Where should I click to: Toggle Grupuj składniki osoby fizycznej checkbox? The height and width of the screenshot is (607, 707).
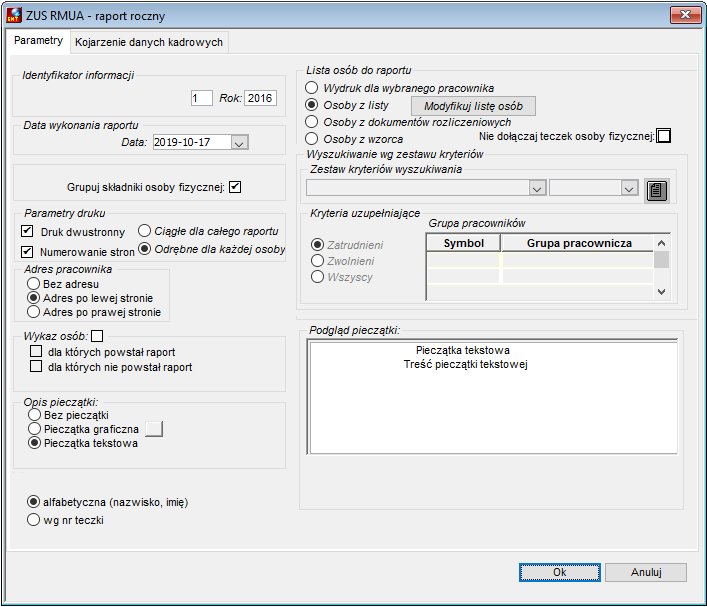(235, 187)
